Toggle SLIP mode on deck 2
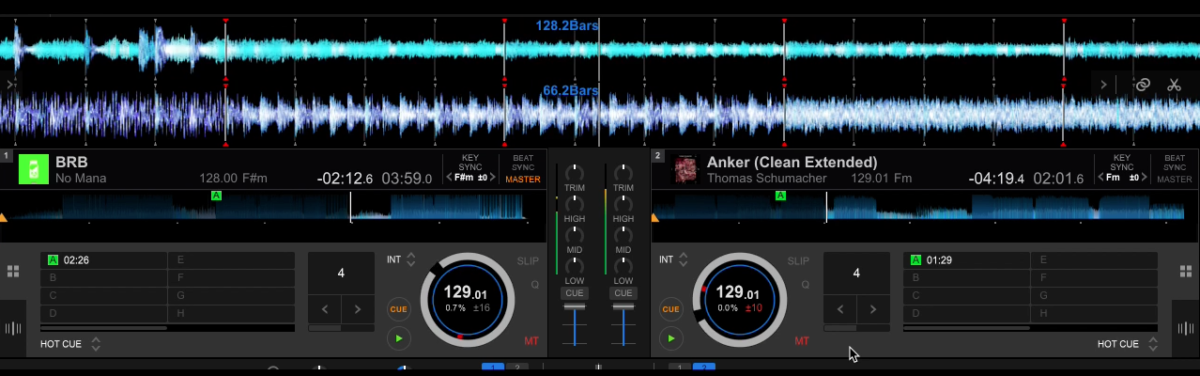Viewport: 1200px width, 376px height. [798, 261]
